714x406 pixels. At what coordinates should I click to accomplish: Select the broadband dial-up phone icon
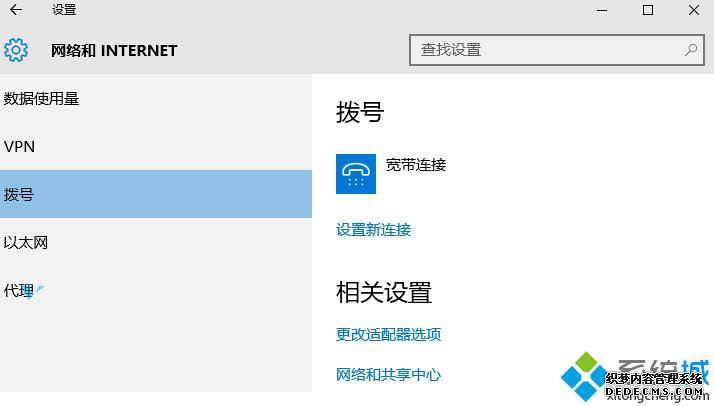click(x=356, y=174)
